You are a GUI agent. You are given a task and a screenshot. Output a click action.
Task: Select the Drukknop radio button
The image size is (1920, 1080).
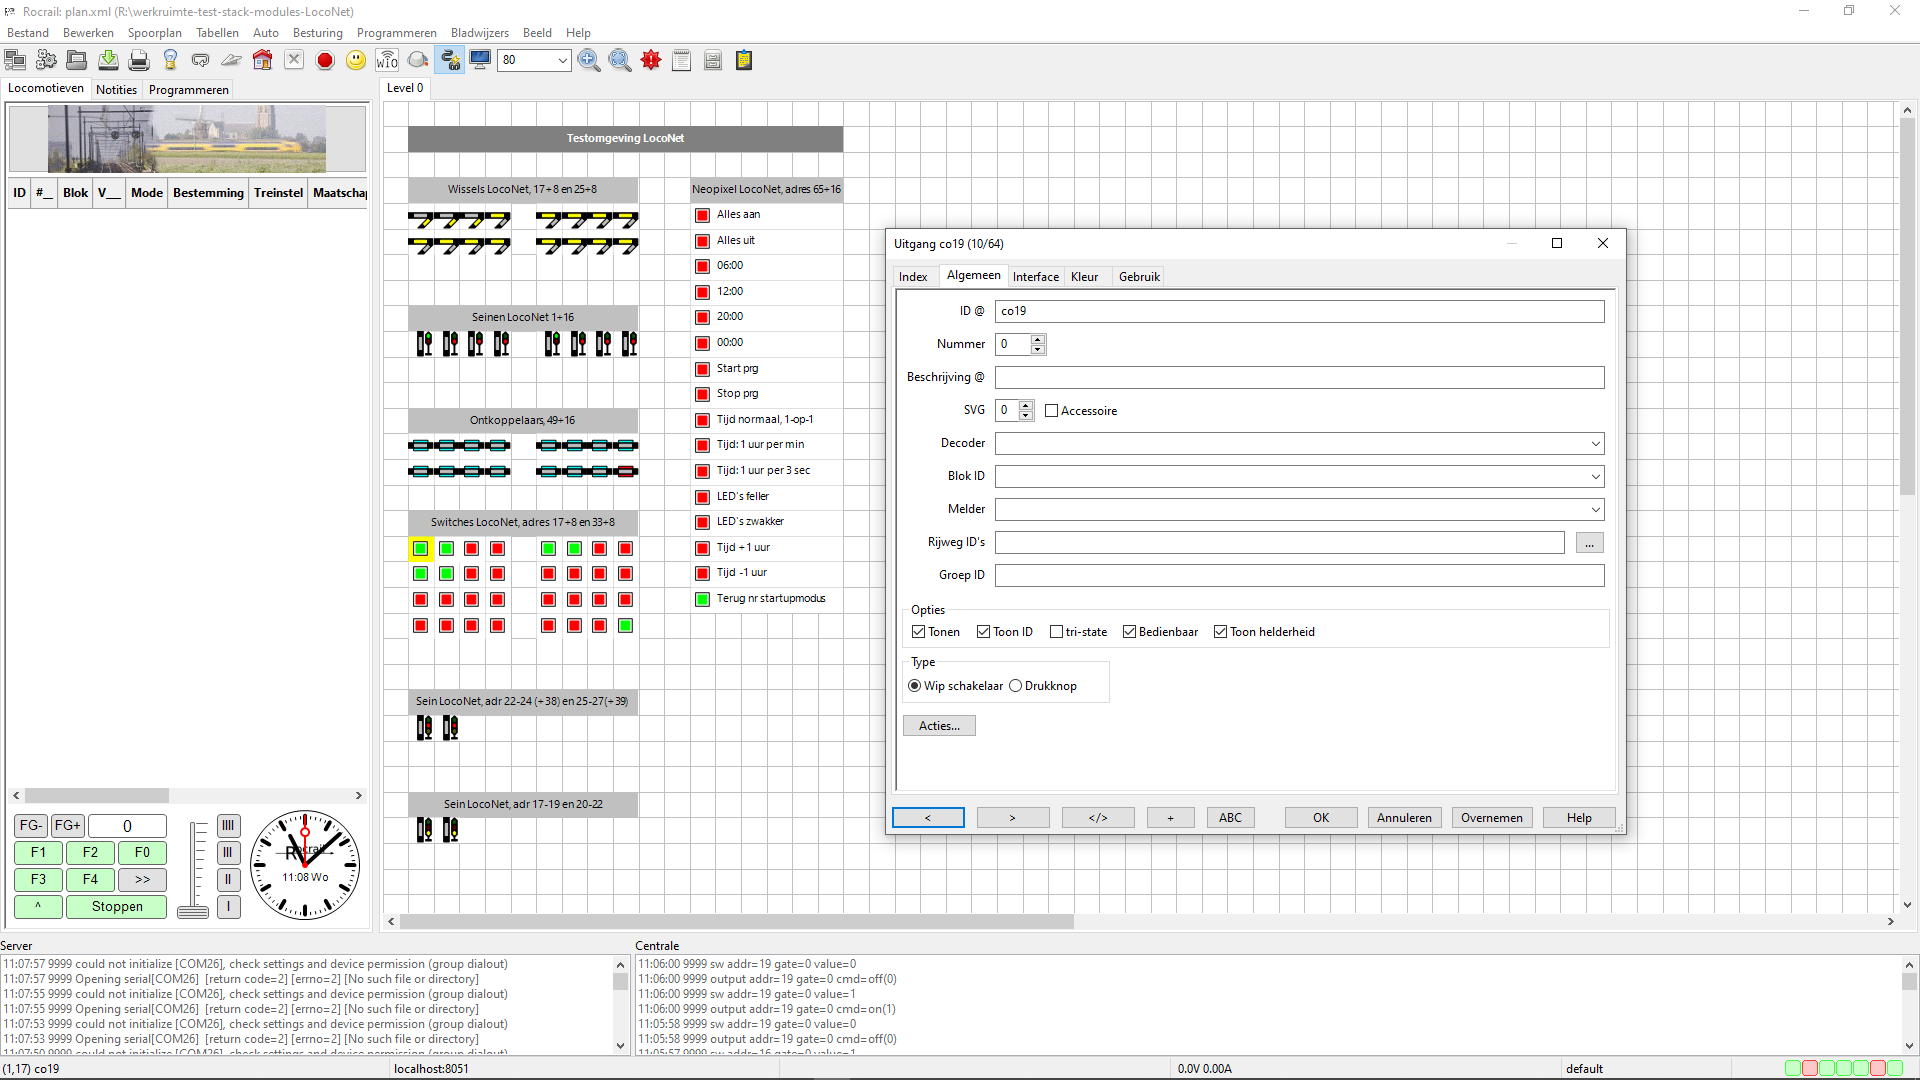pos(1015,686)
